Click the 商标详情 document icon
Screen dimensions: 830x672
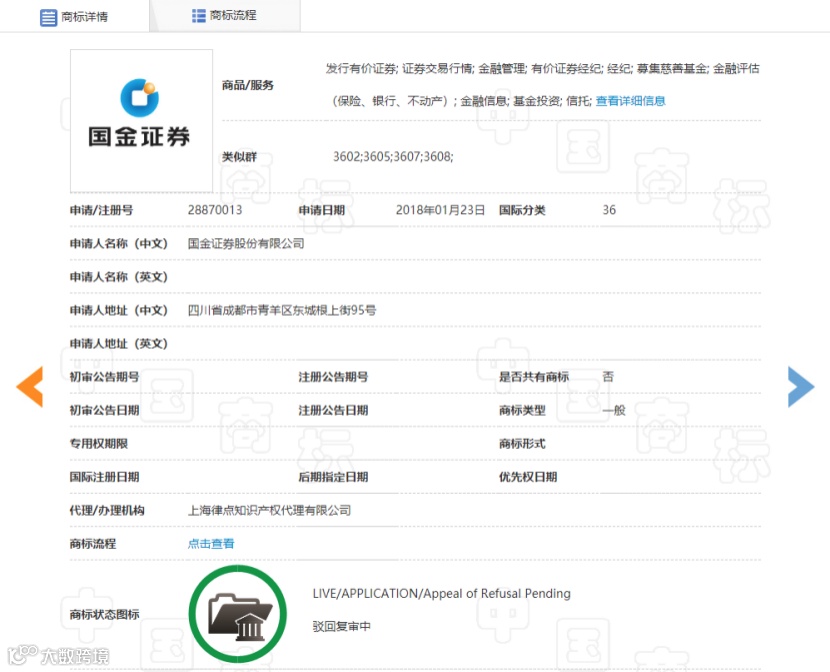click(x=48, y=17)
